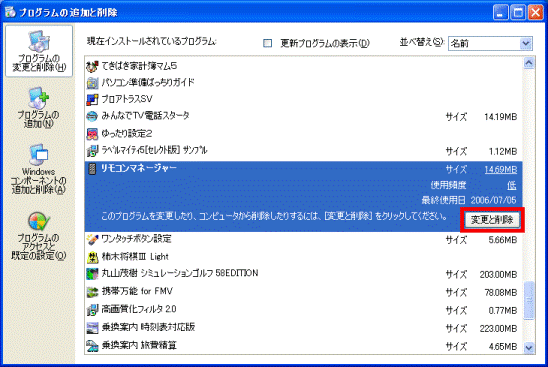This screenshot has width=548, height=367.
Task: Select 乗換案内 旅費精算 entry
Action: [x=303, y=346]
